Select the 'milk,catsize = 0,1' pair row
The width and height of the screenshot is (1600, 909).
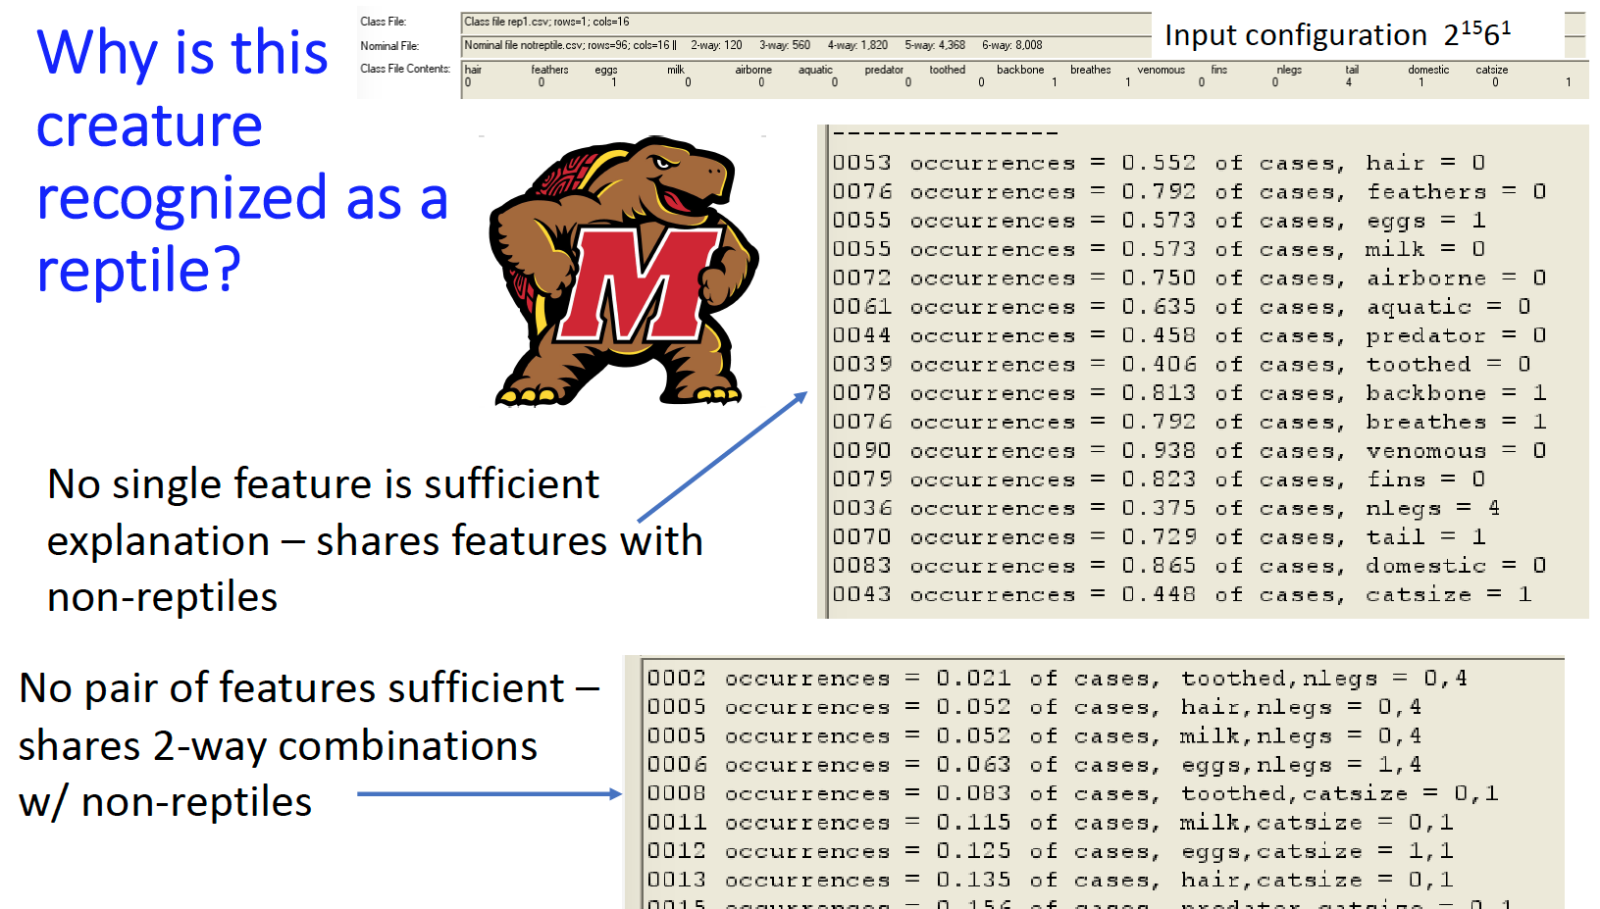[x=1051, y=823]
